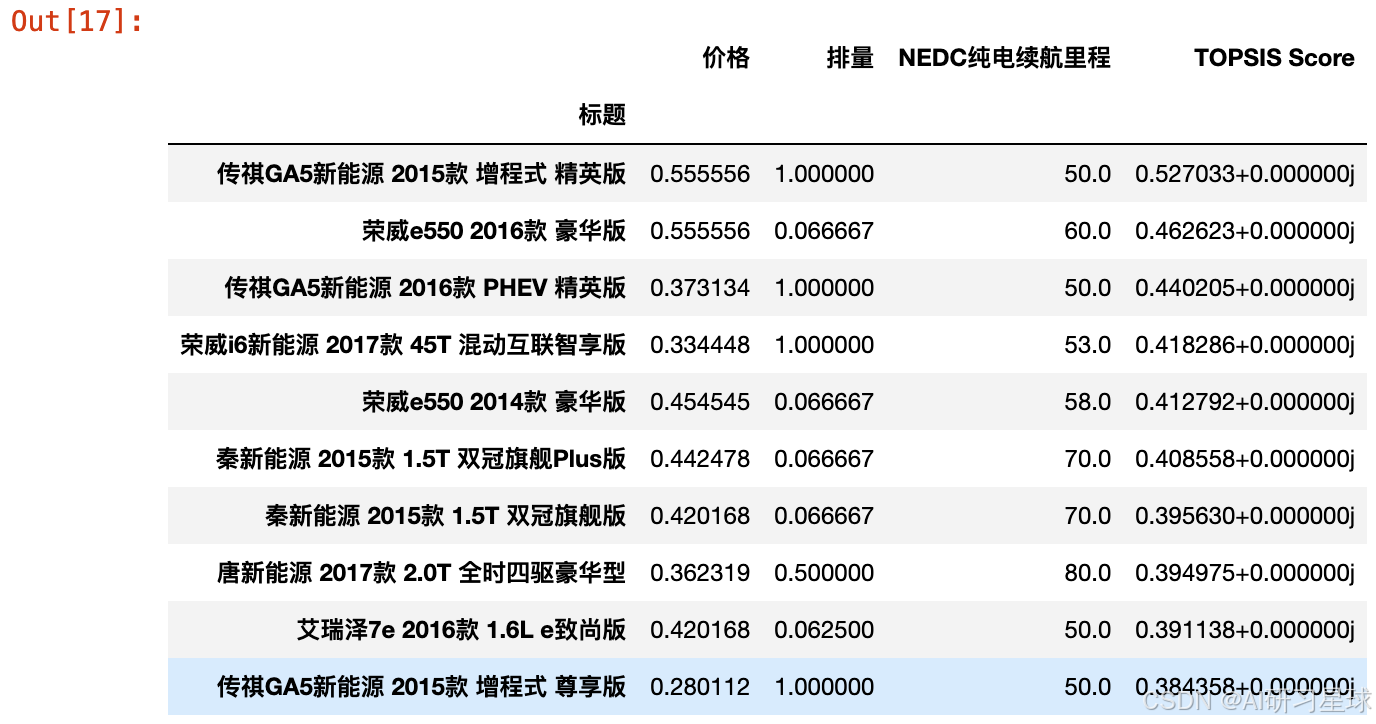Click TOPSIS score 0.527033+0.000000j
This screenshot has height=724, width=1376.
pos(1244,174)
